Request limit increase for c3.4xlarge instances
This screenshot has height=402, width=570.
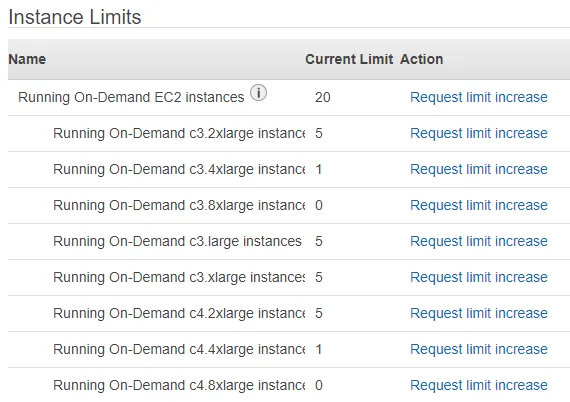tap(479, 169)
